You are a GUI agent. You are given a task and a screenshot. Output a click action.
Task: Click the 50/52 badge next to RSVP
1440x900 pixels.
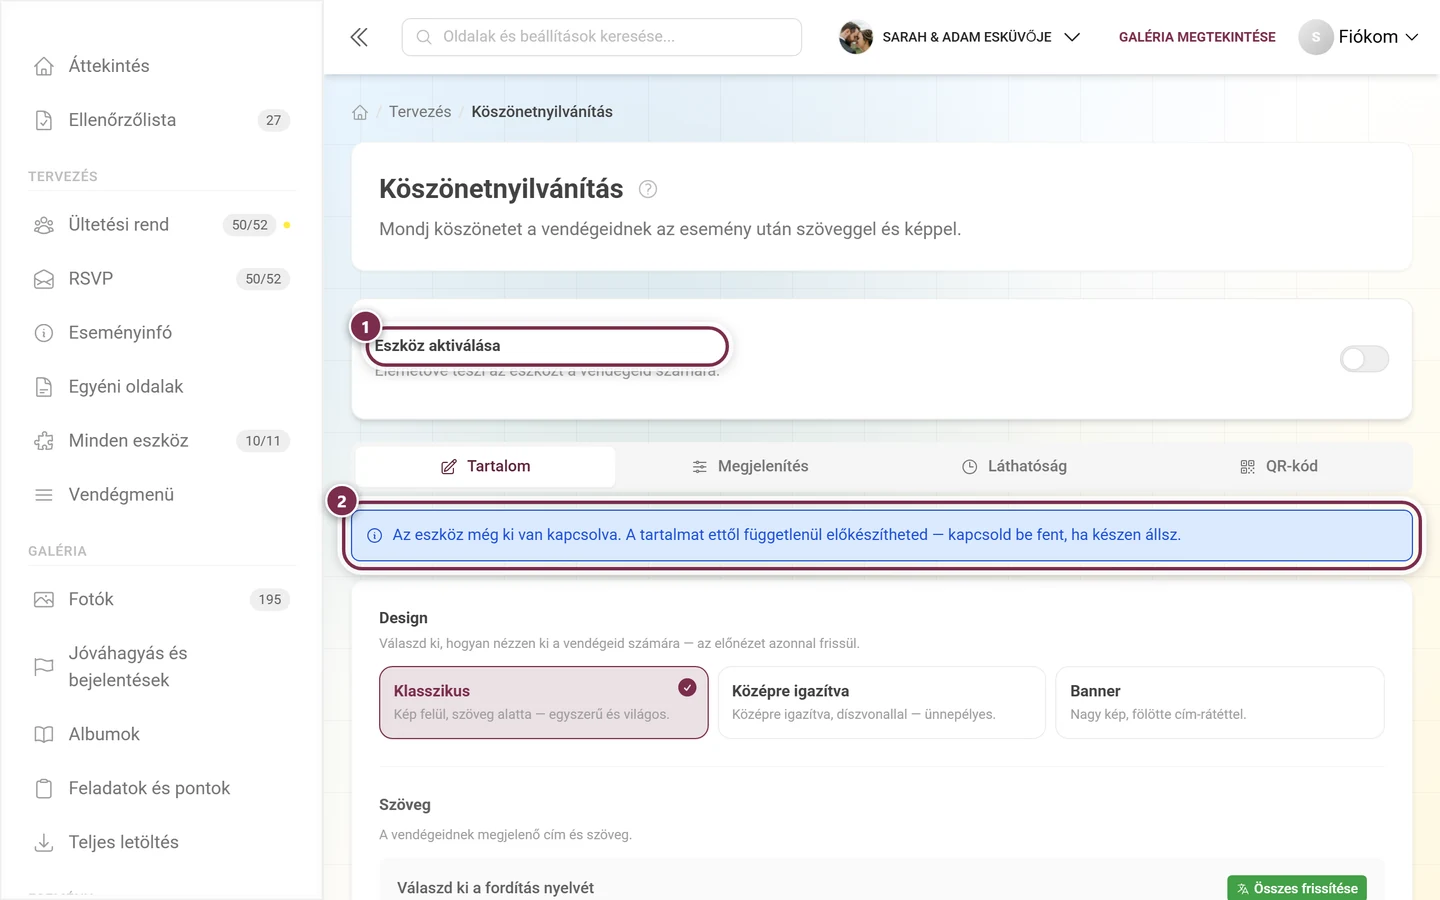263,279
